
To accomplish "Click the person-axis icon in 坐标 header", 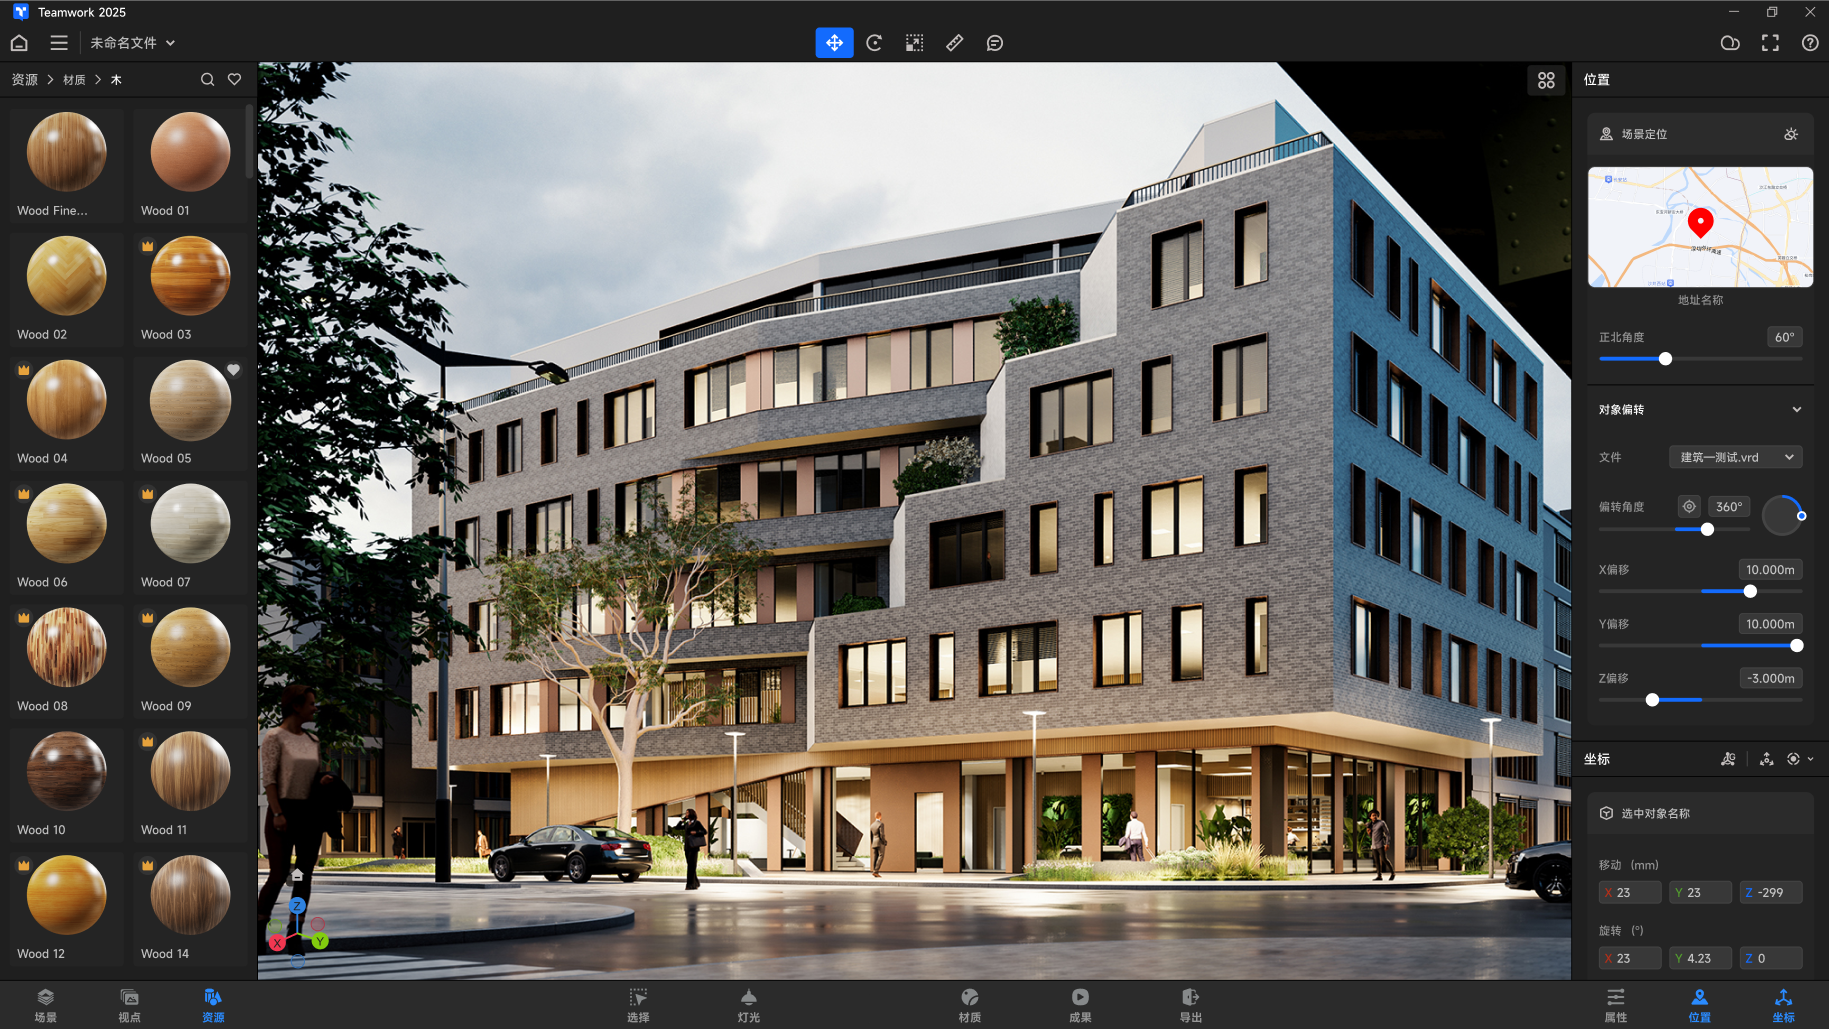I will click(x=1728, y=759).
